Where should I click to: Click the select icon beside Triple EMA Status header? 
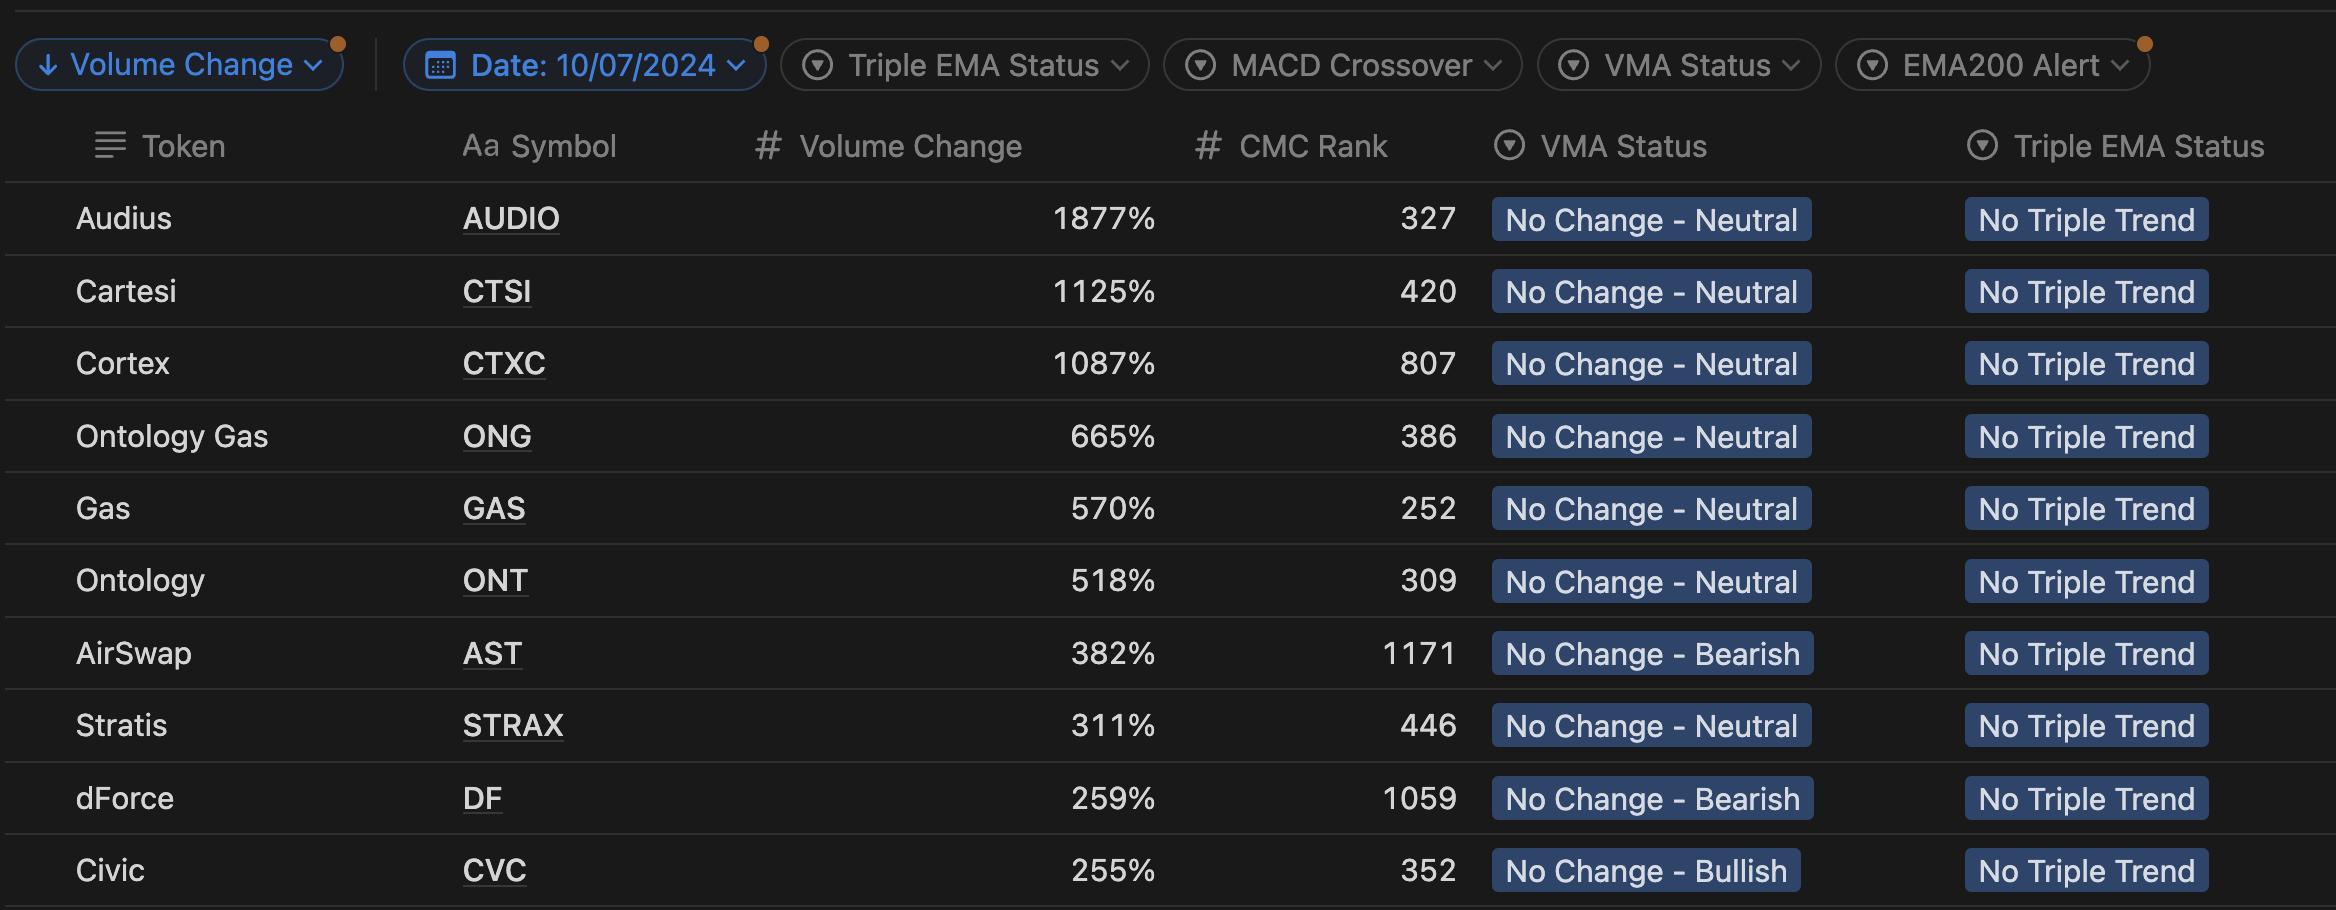(1982, 146)
